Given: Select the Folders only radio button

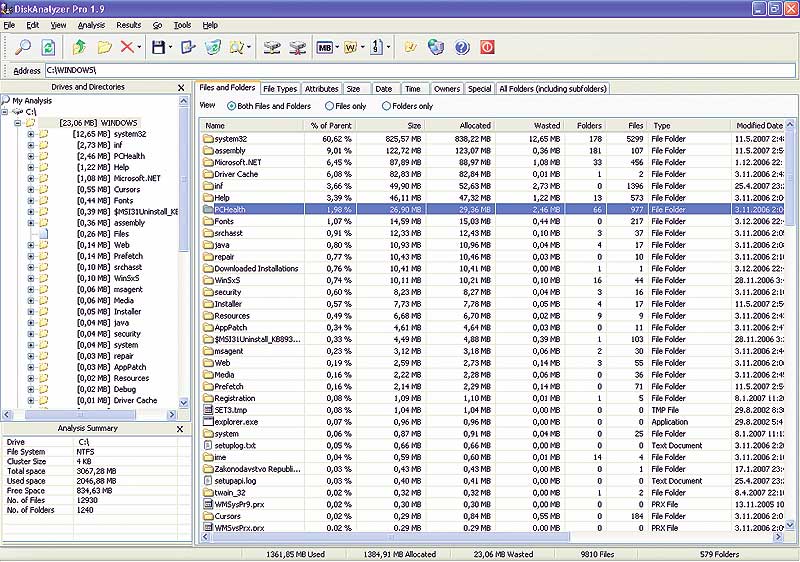Looking at the screenshot, I should (386, 106).
